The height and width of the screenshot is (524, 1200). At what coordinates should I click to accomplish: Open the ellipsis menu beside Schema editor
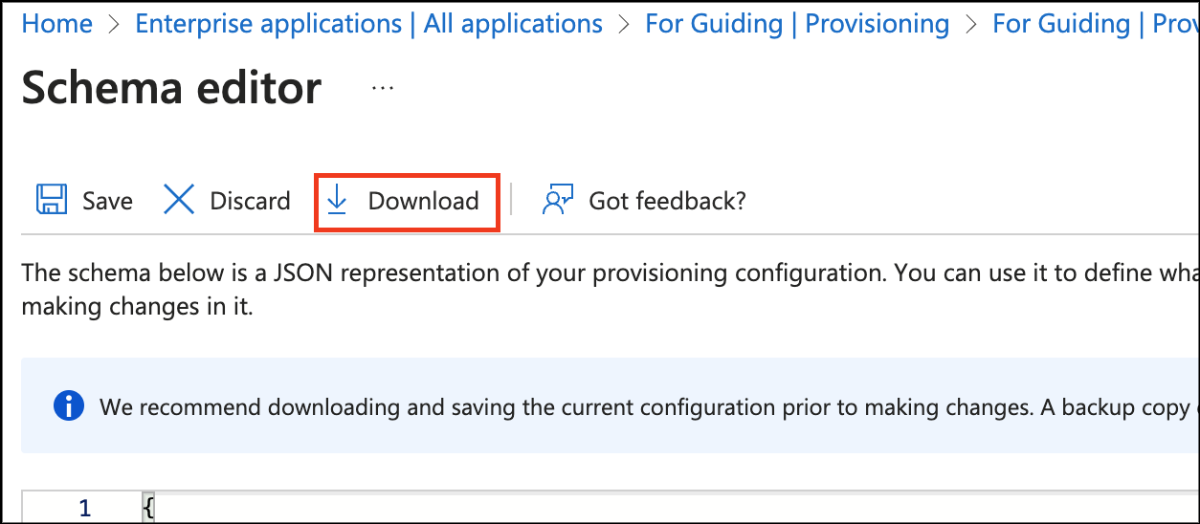(383, 88)
